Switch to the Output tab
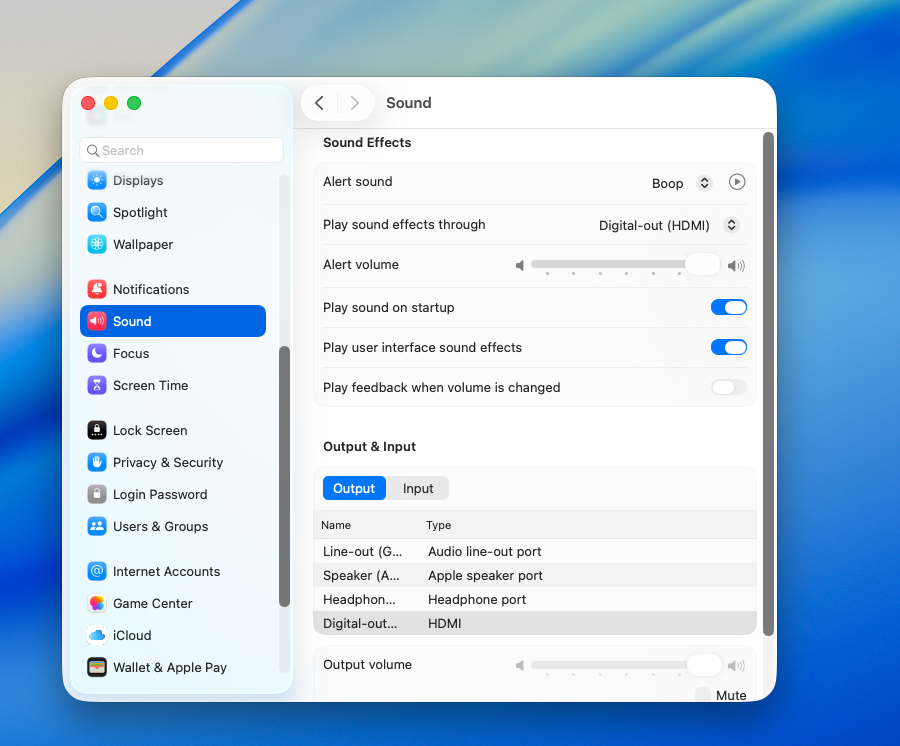Image resolution: width=900 pixels, height=746 pixels. 354,488
